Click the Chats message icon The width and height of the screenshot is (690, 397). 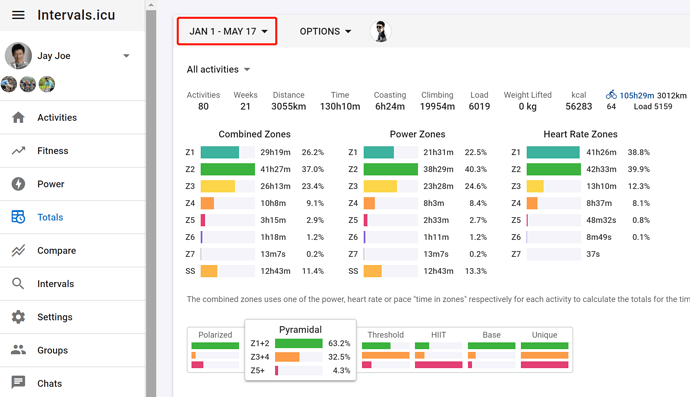click(18, 382)
